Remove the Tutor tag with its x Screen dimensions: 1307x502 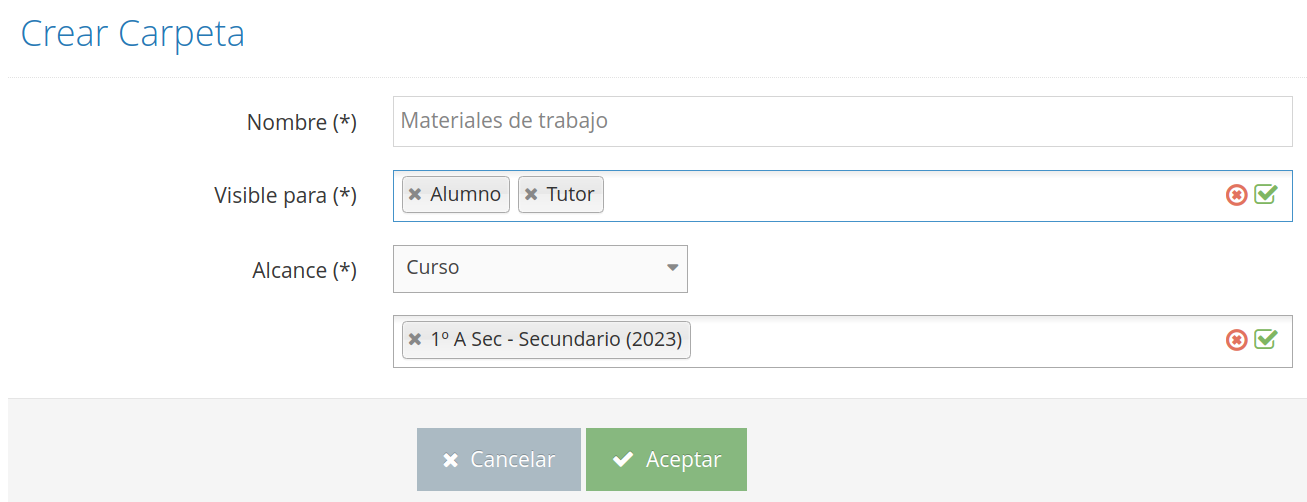point(531,195)
